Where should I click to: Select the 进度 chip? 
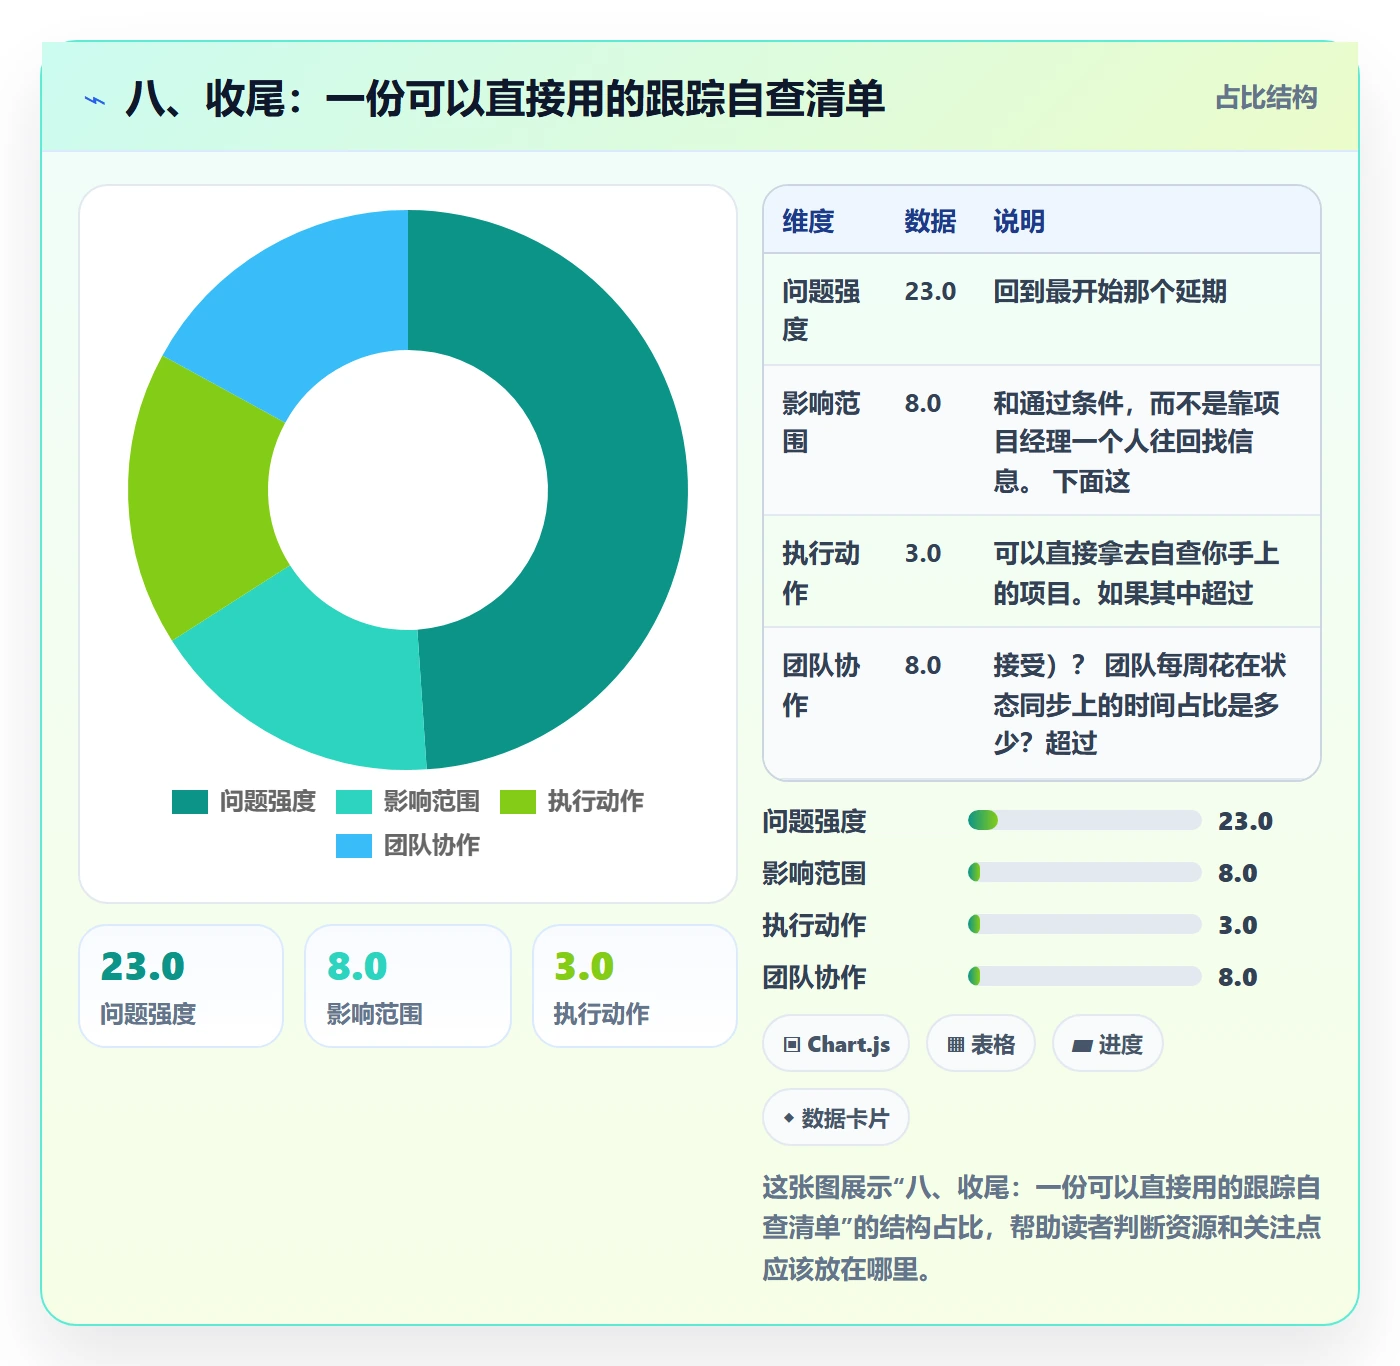(1107, 1044)
